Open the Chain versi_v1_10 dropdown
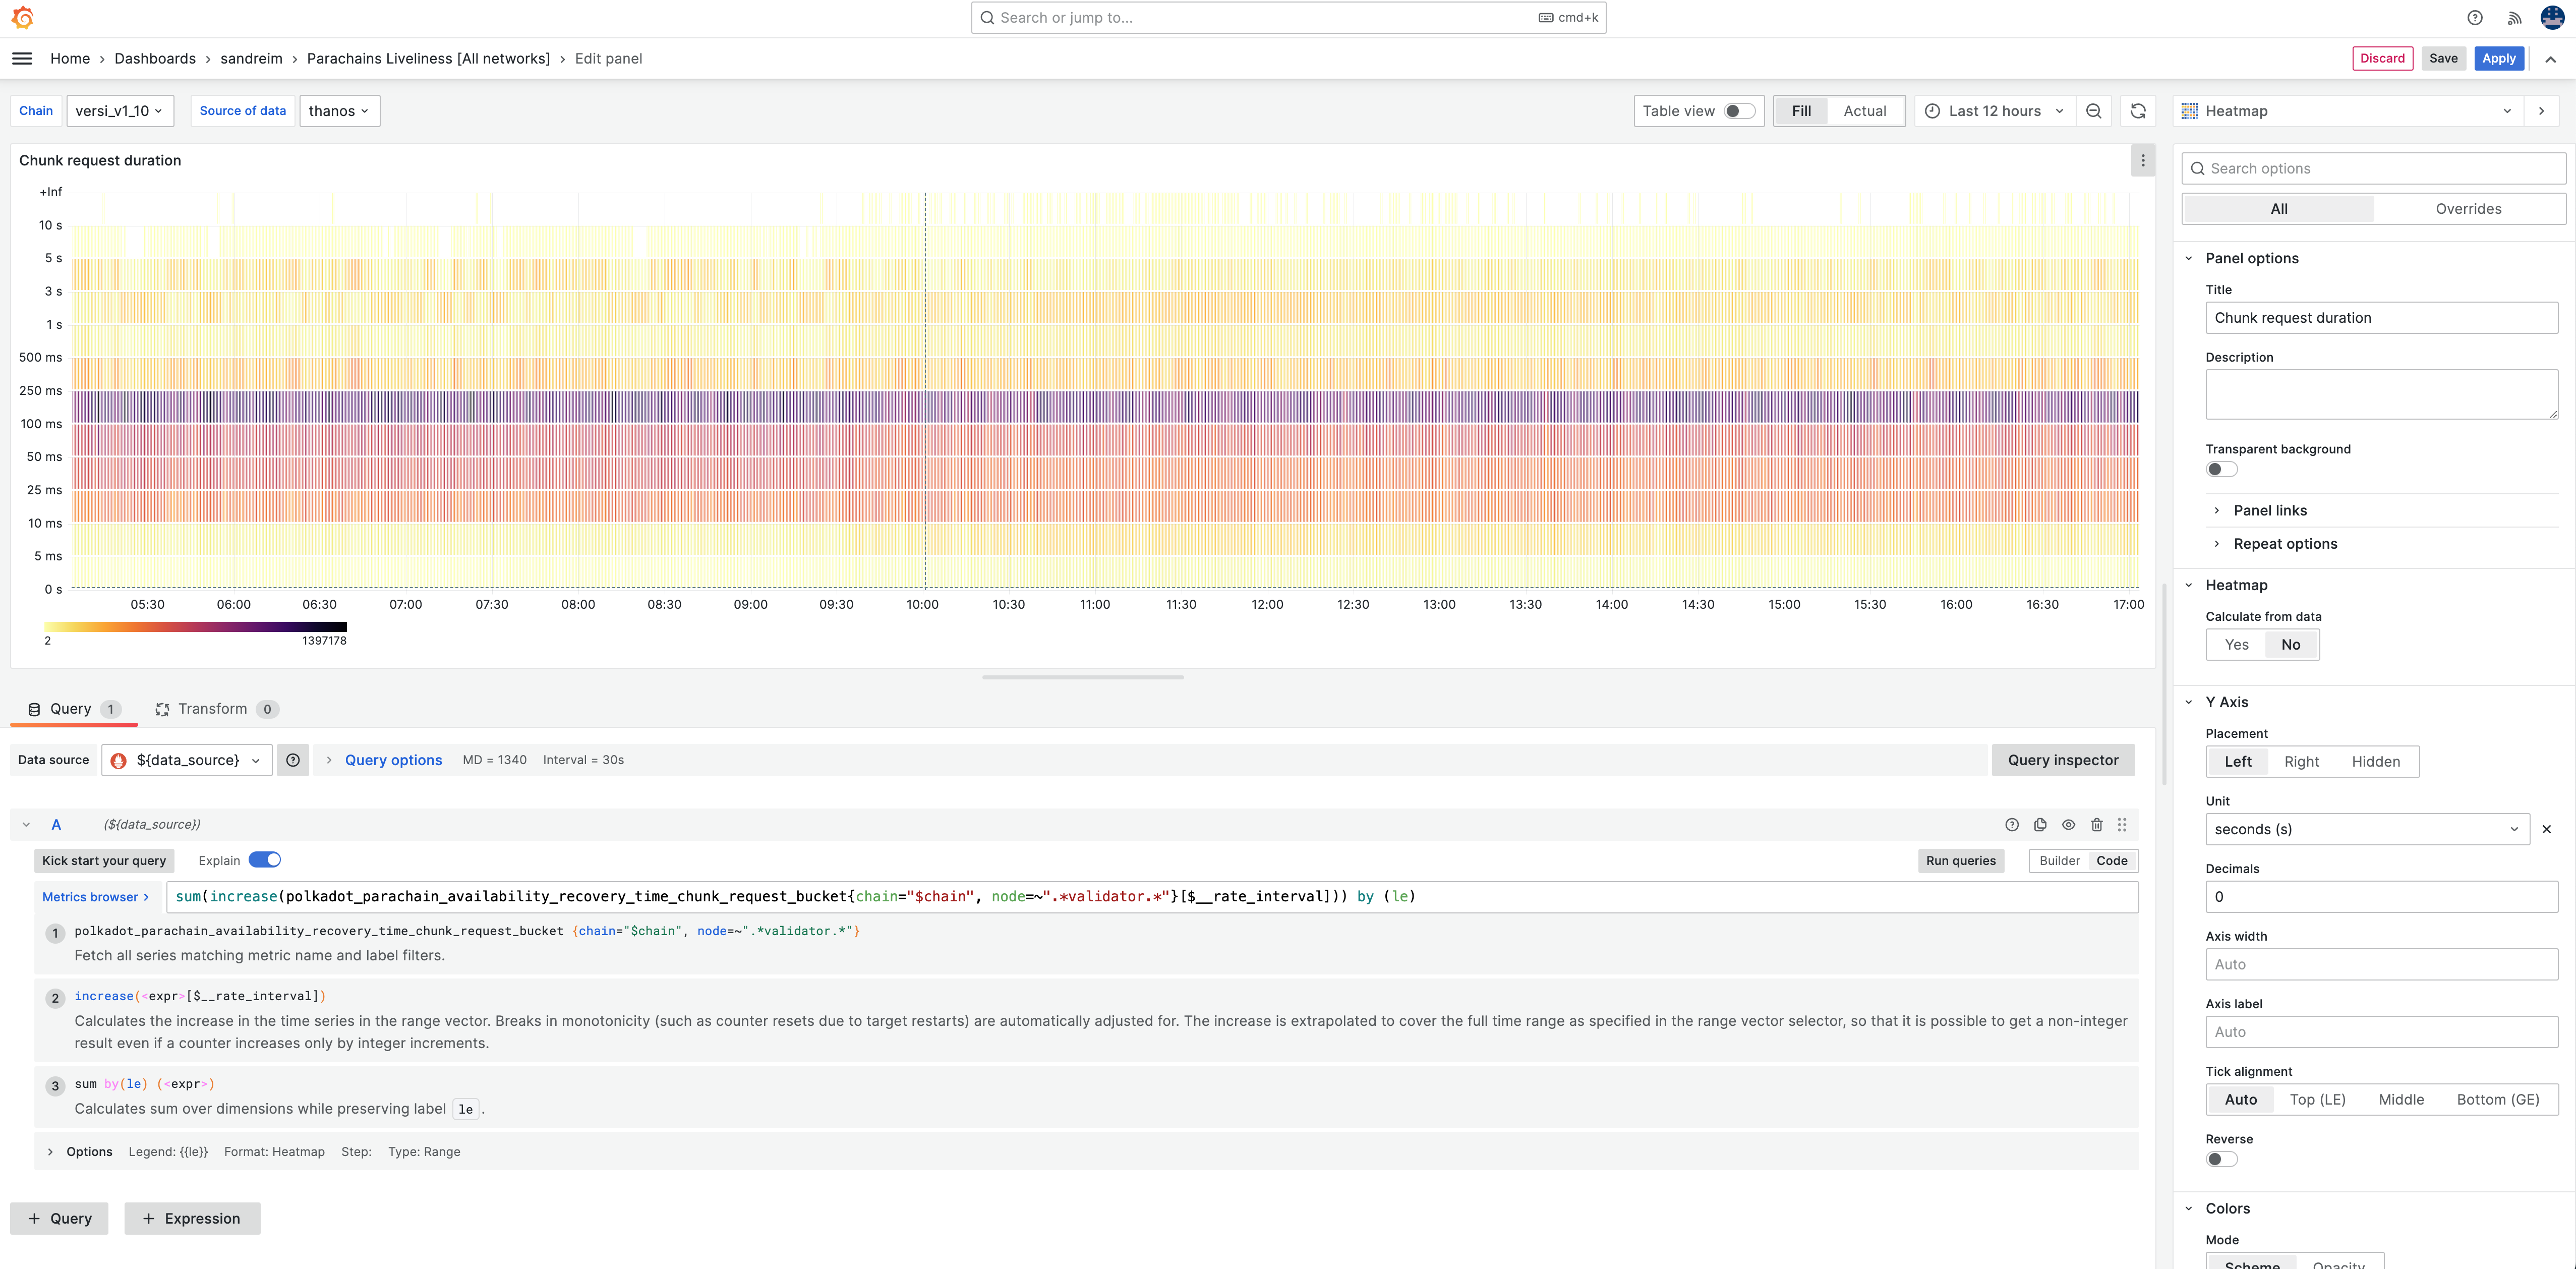Screen dimensions: 2576x1269 [x=120, y=111]
